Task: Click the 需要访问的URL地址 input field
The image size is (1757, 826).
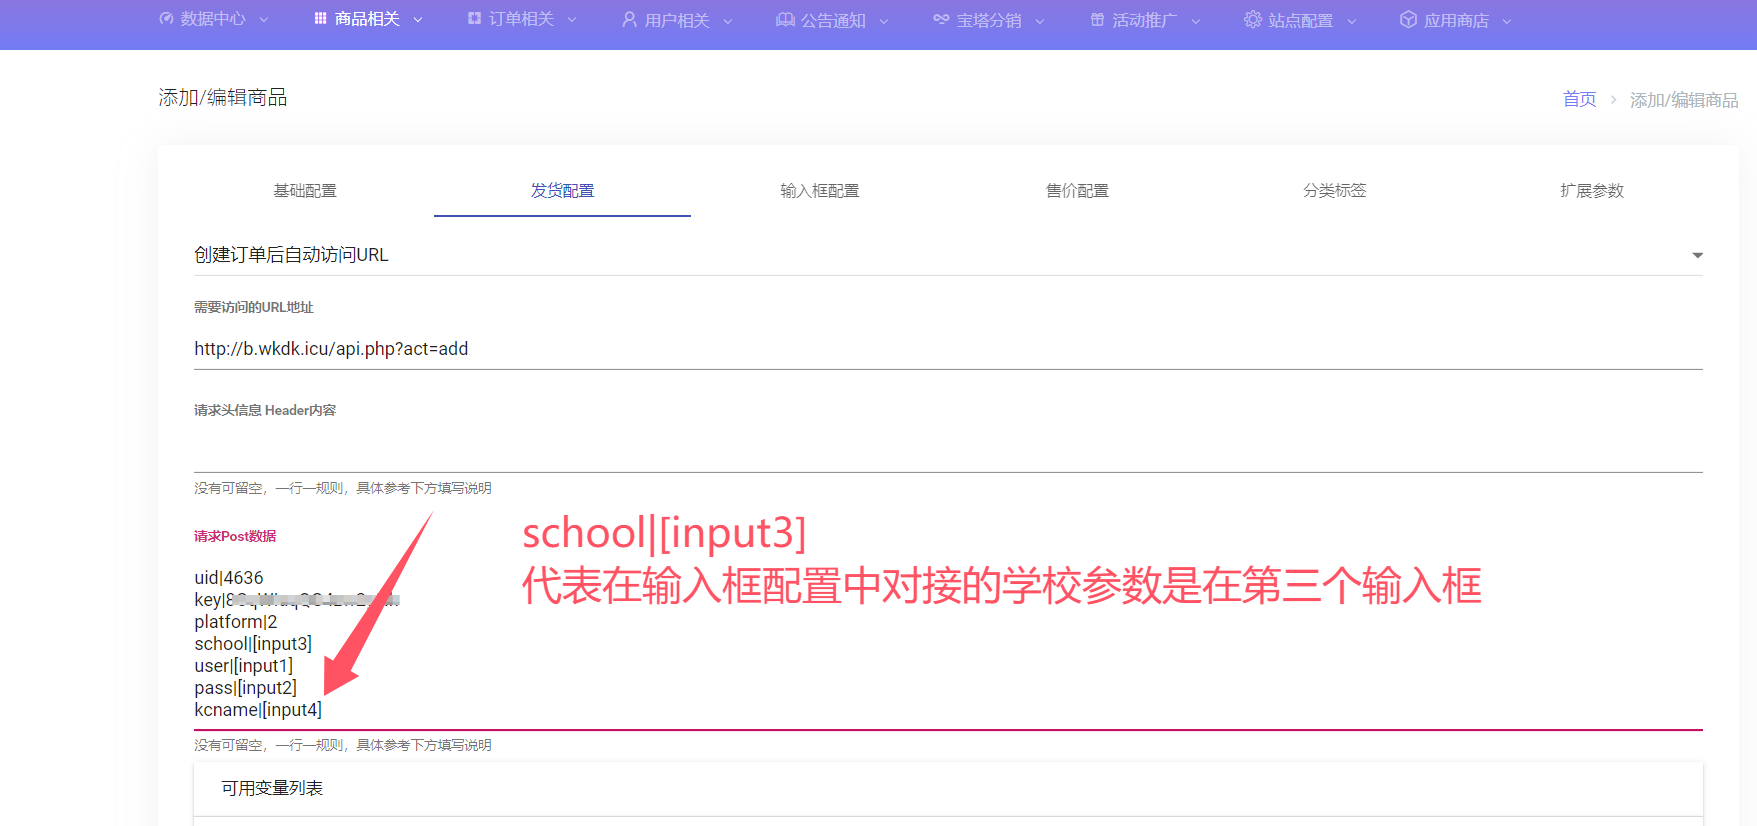Action: tap(946, 349)
